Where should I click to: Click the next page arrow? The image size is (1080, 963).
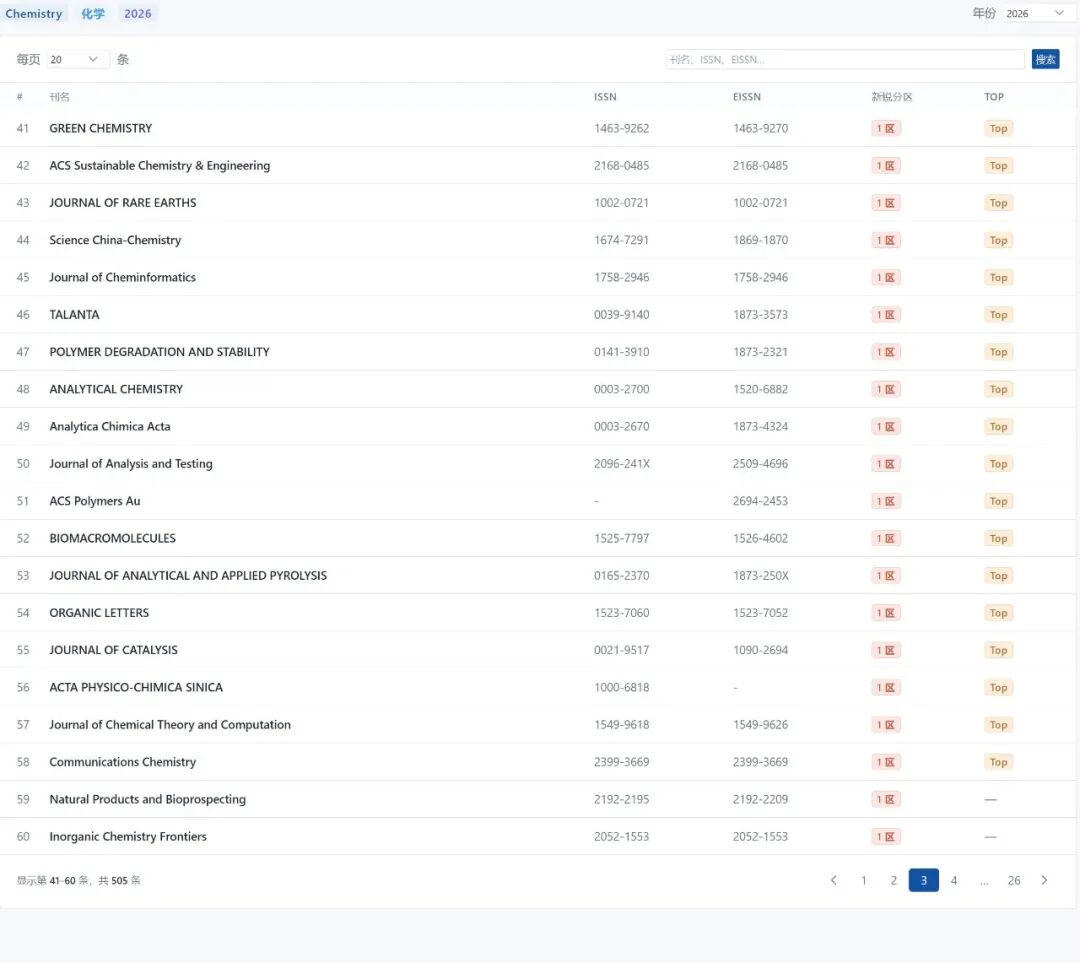pos(1044,880)
